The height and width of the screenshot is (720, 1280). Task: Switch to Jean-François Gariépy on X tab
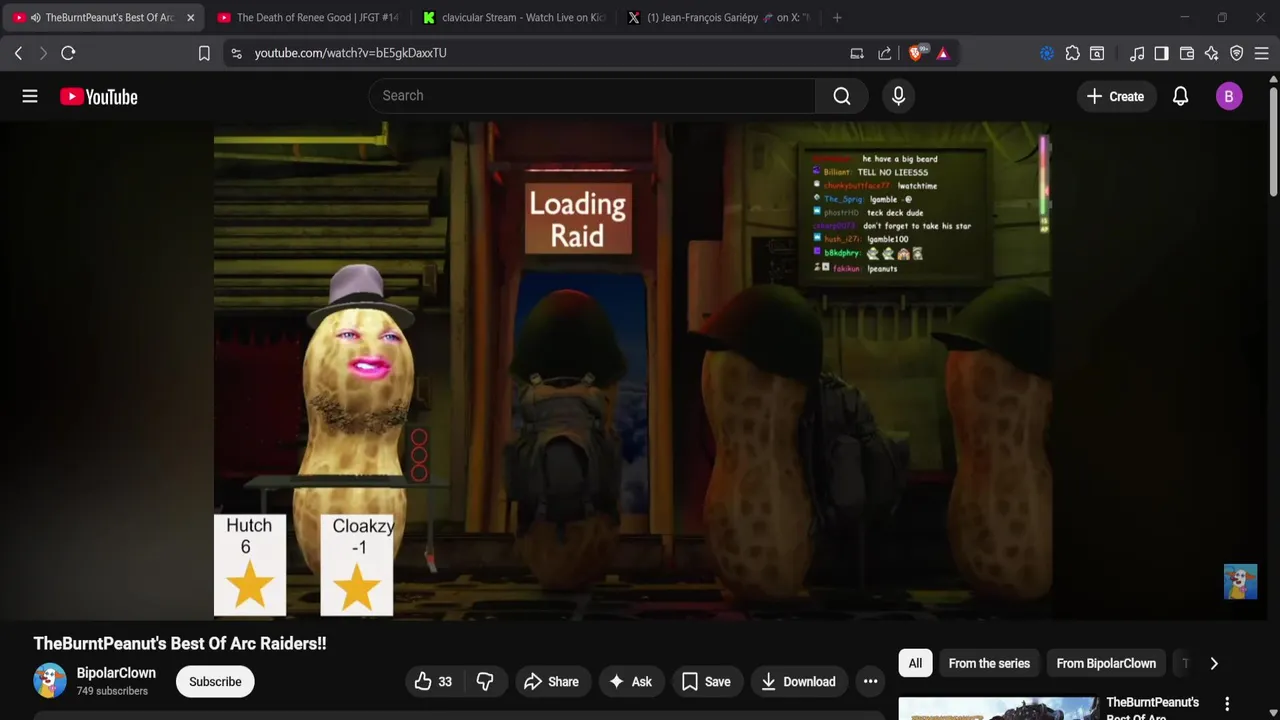pyautogui.click(x=720, y=17)
